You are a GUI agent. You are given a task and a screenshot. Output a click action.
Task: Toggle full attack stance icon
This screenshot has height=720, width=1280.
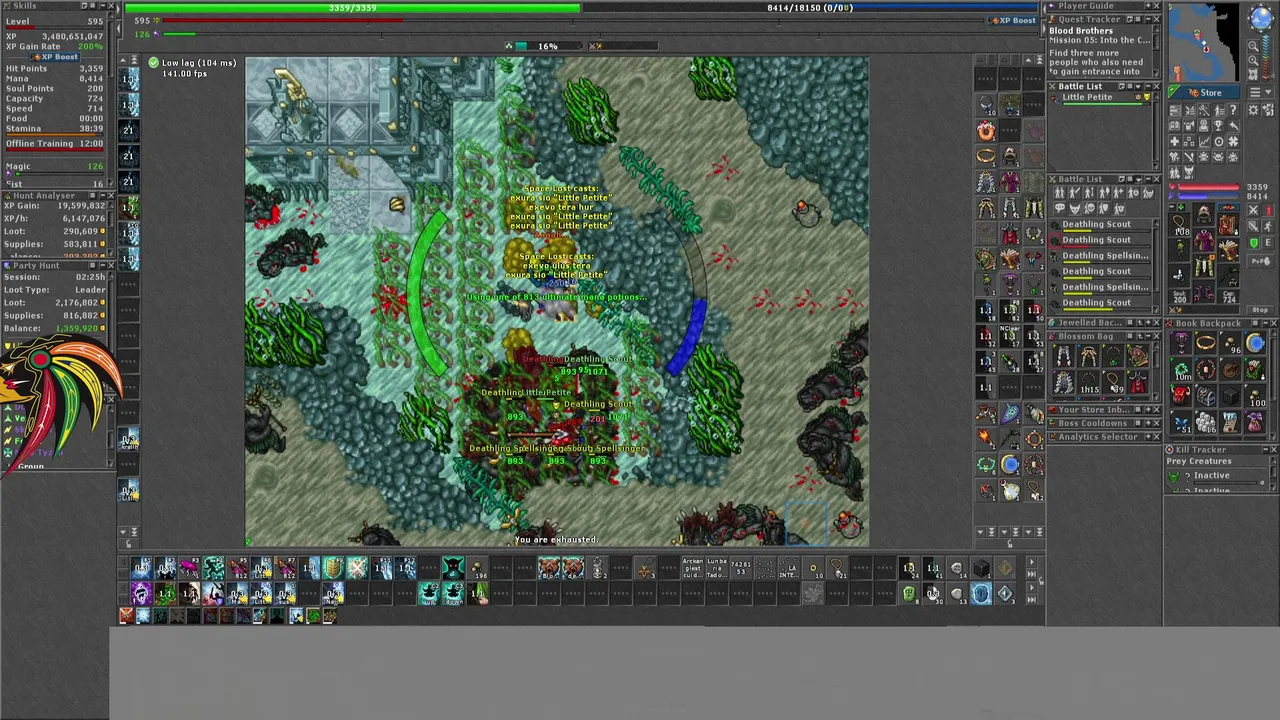(x=1253, y=210)
